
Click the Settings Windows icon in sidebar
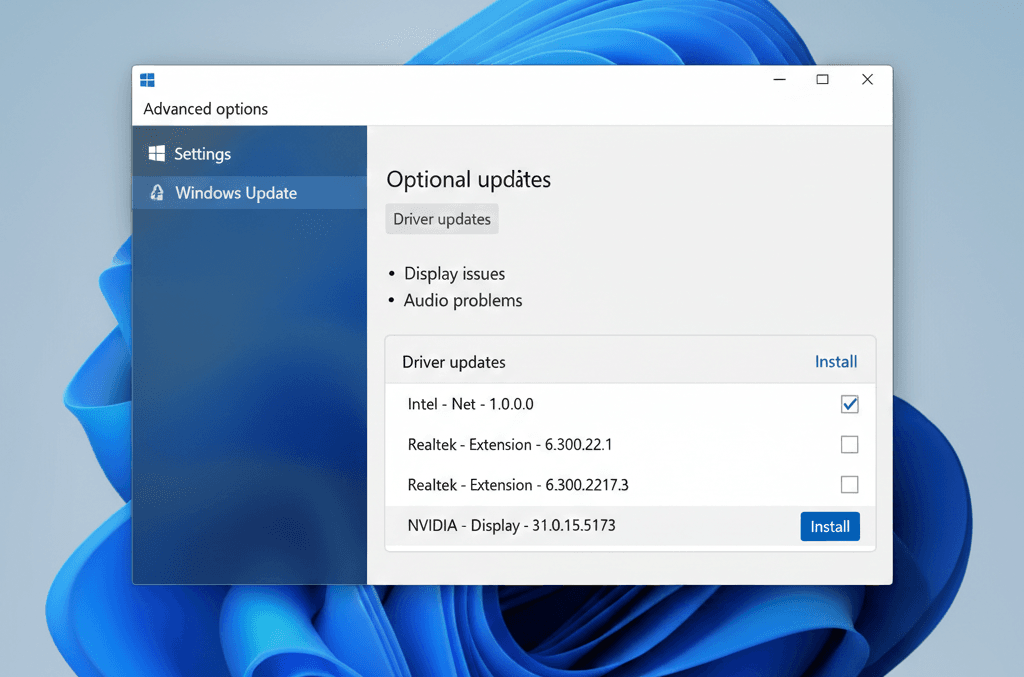(156, 154)
